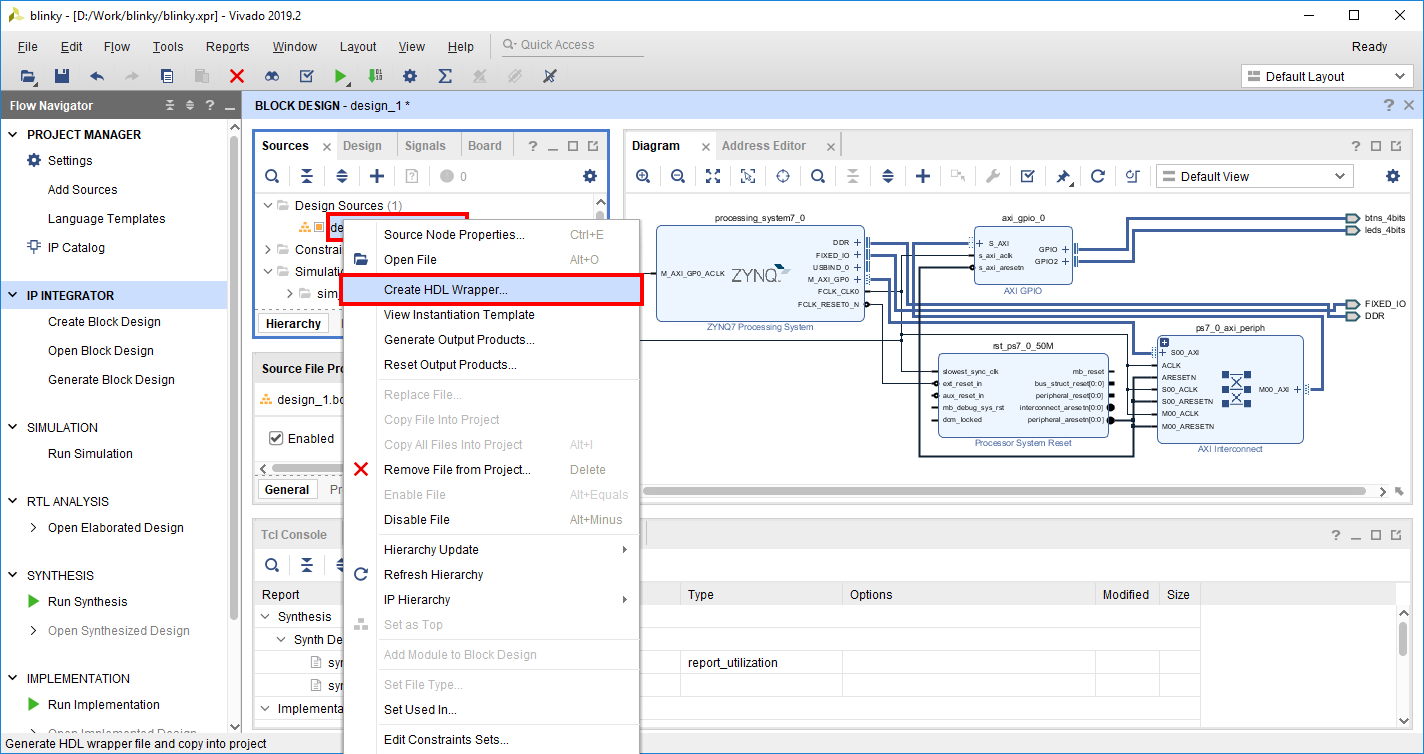The width and height of the screenshot is (1424, 754).
Task: Click the Sigma reports icon in main toolbar
Action: (x=445, y=76)
